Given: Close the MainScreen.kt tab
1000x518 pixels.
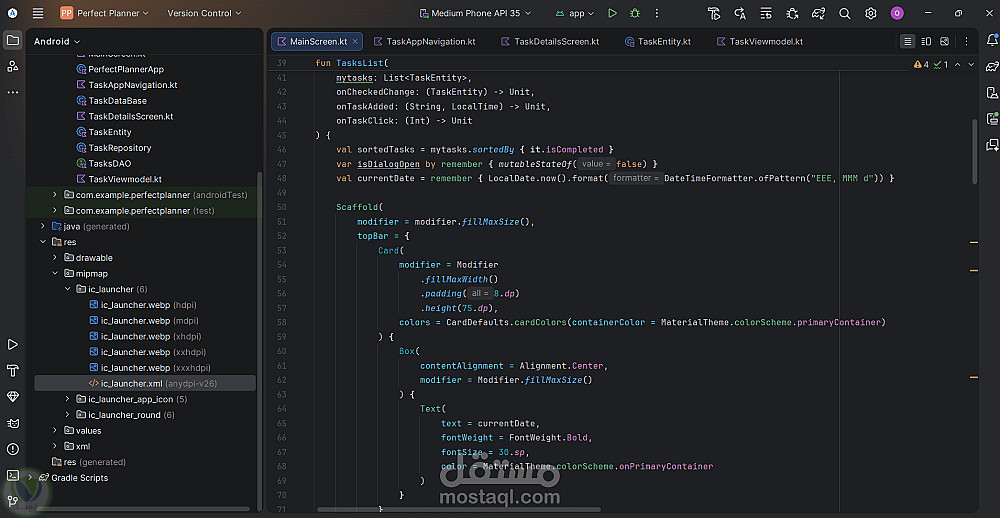Looking at the screenshot, I should [x=355, y=41].
